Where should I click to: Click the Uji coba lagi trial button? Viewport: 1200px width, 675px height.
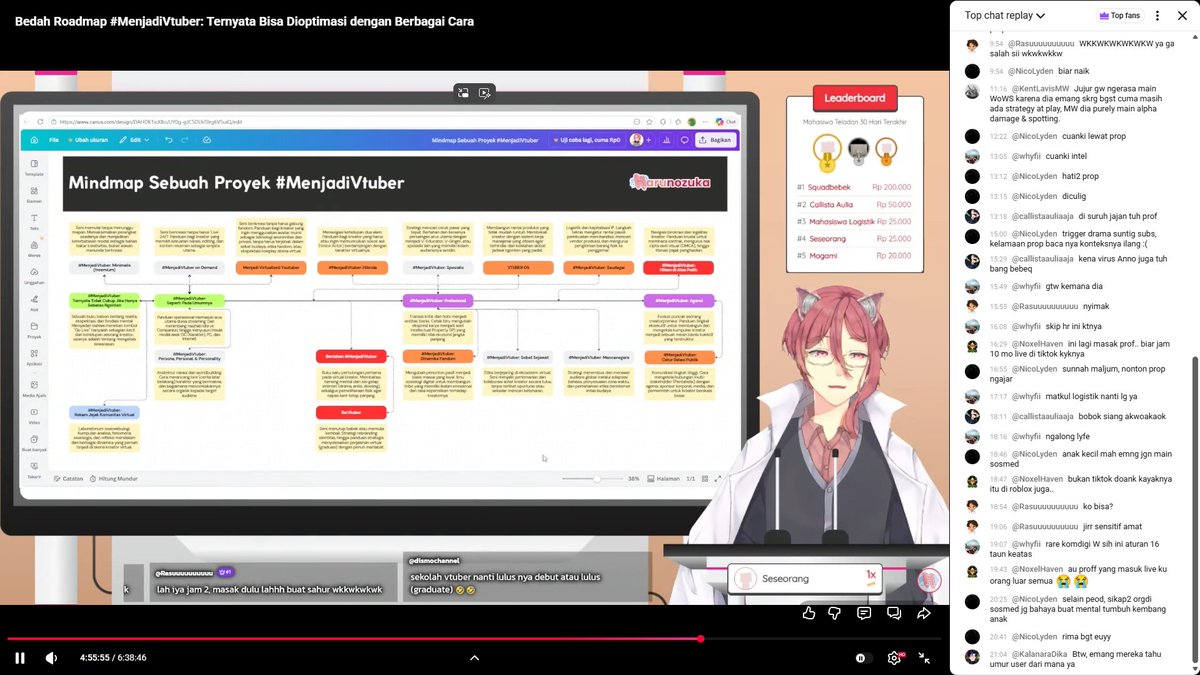pos(585,140)
